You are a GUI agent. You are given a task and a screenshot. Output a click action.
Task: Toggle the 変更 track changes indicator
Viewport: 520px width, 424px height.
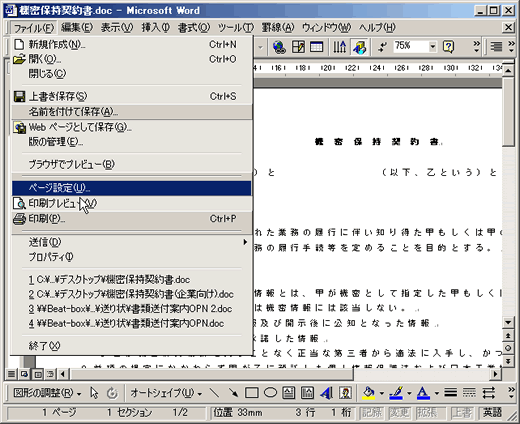399,413
